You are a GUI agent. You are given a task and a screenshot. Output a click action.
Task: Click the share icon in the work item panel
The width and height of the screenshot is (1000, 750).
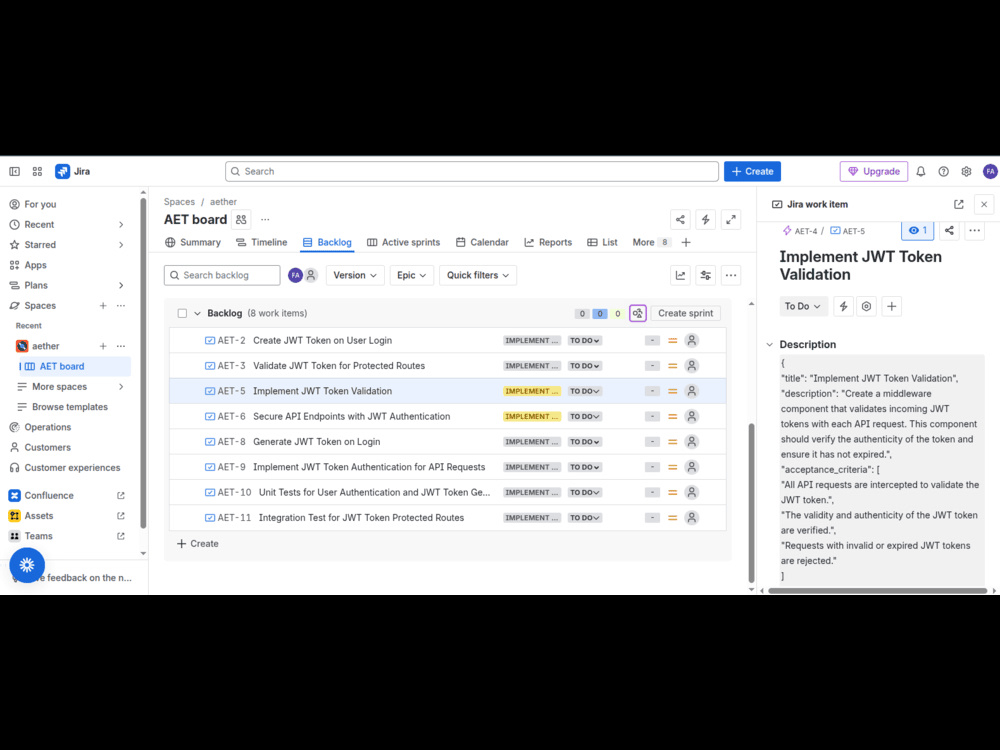coord(949,230)
